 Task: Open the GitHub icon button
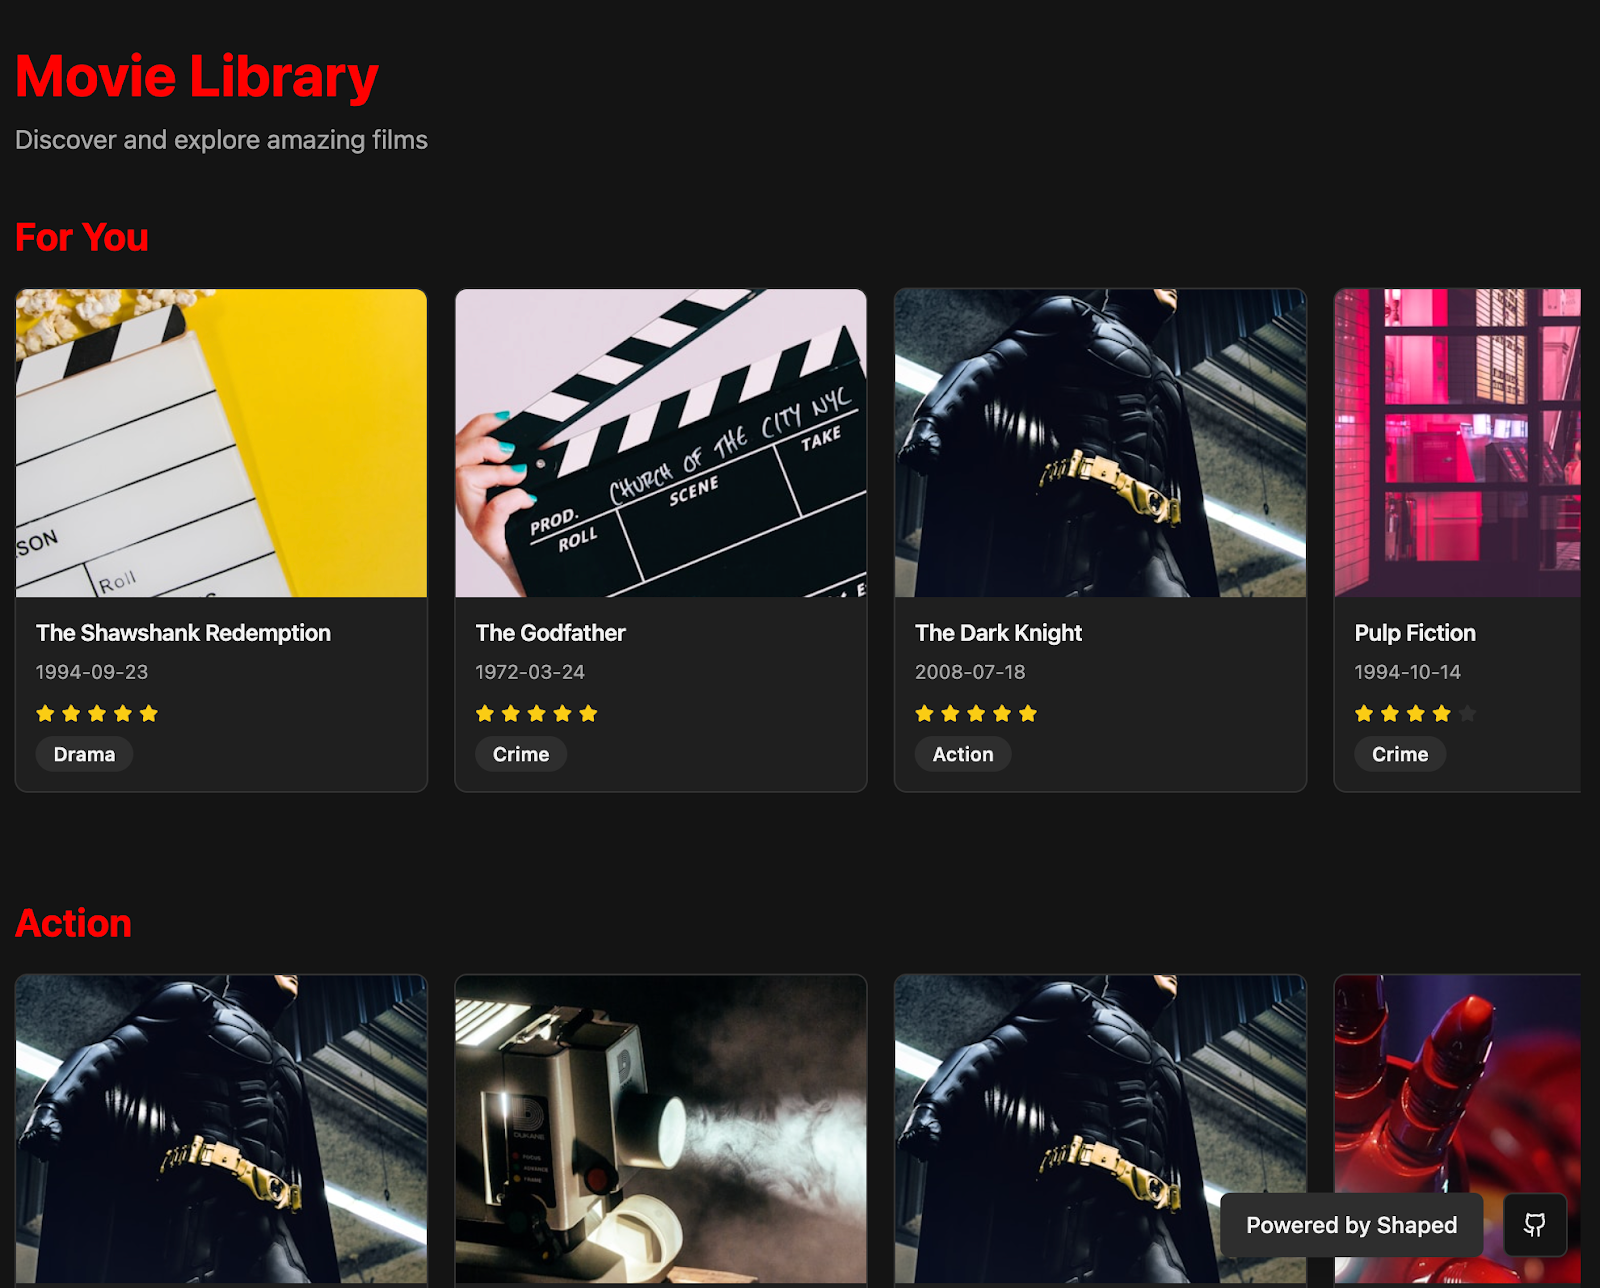pyautogui.click(x=1535, y=1224)
